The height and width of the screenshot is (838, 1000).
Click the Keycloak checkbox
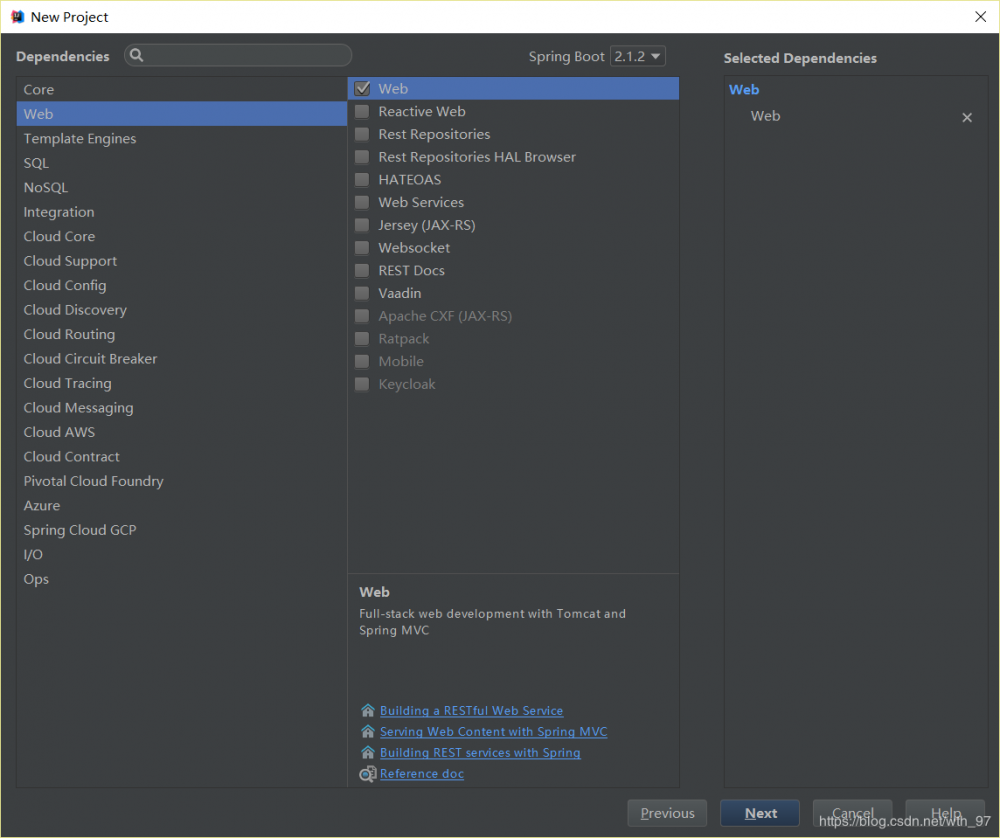(x=362, y=384)
